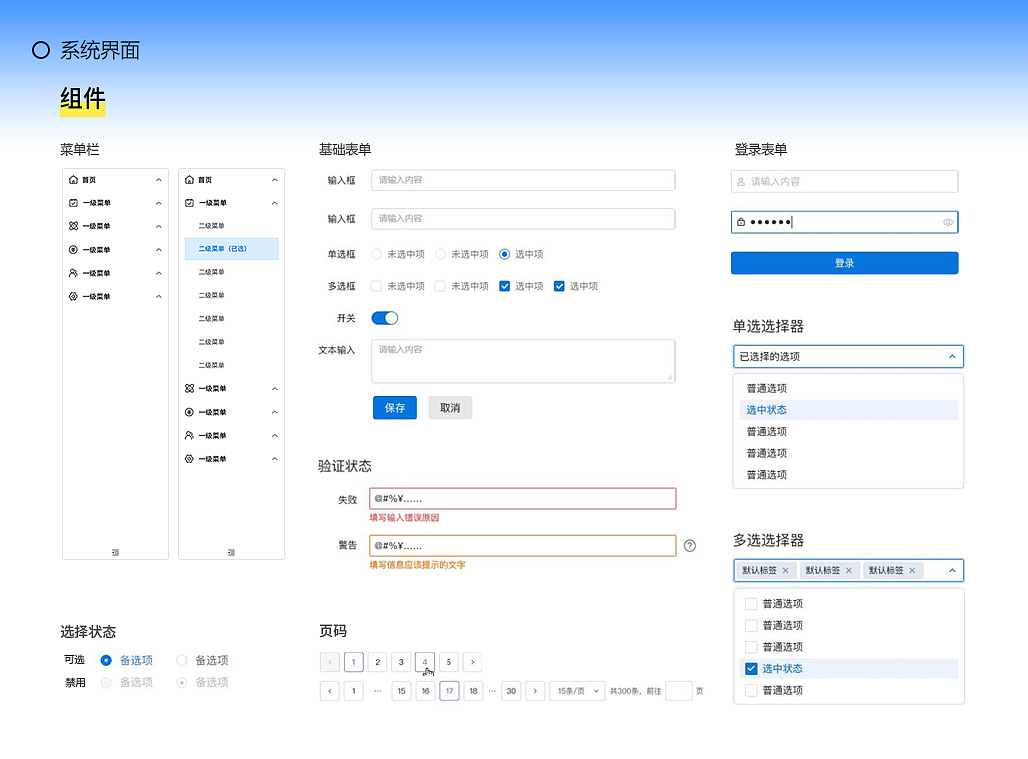Collapse the 一级菜单 chevron above the 二级菜单 list
The height and width of the screenshot is (759, 1028).
tap(275, 203)
